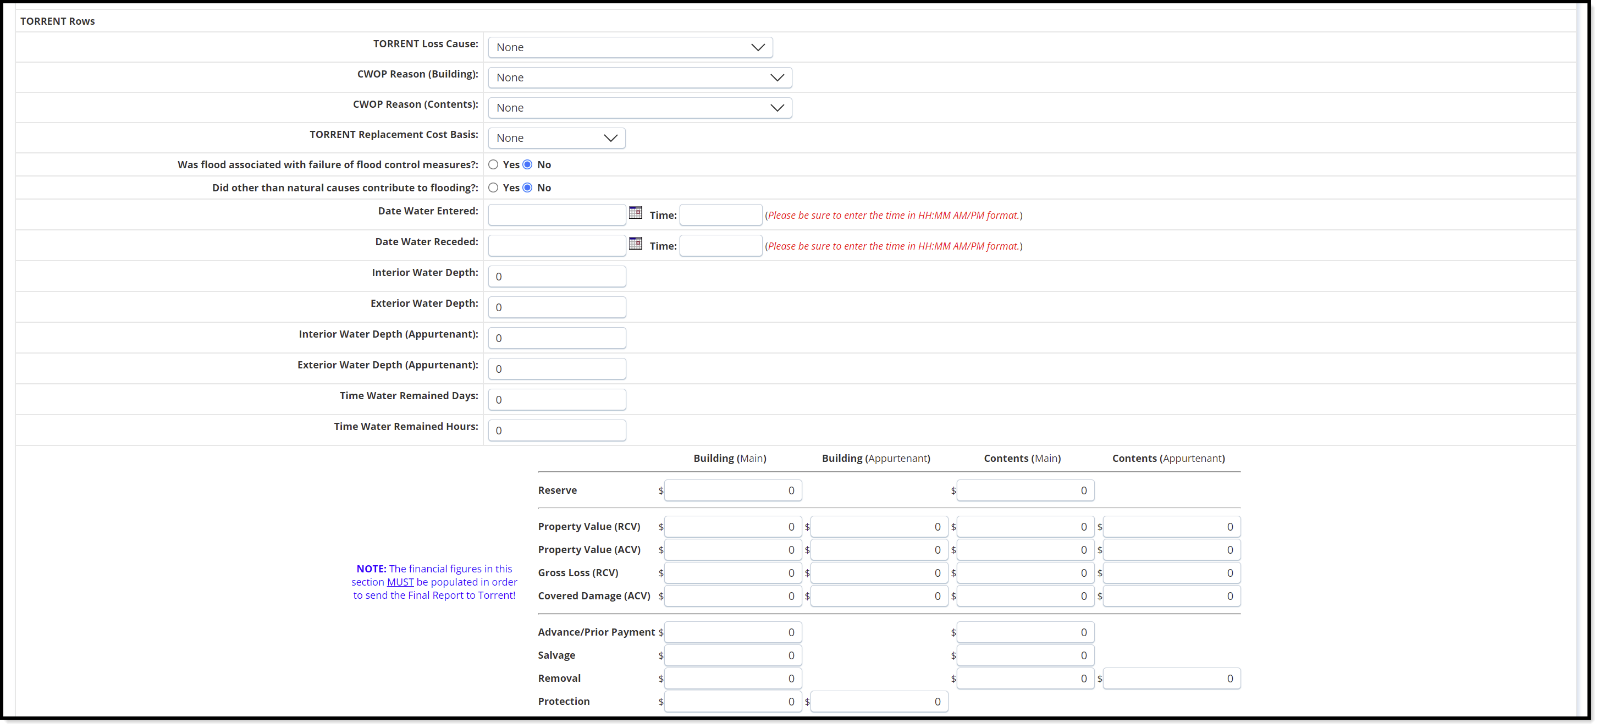Select No for other than natural causes
The height and width of the screenshot is (728, 1599).
point(527,188)
